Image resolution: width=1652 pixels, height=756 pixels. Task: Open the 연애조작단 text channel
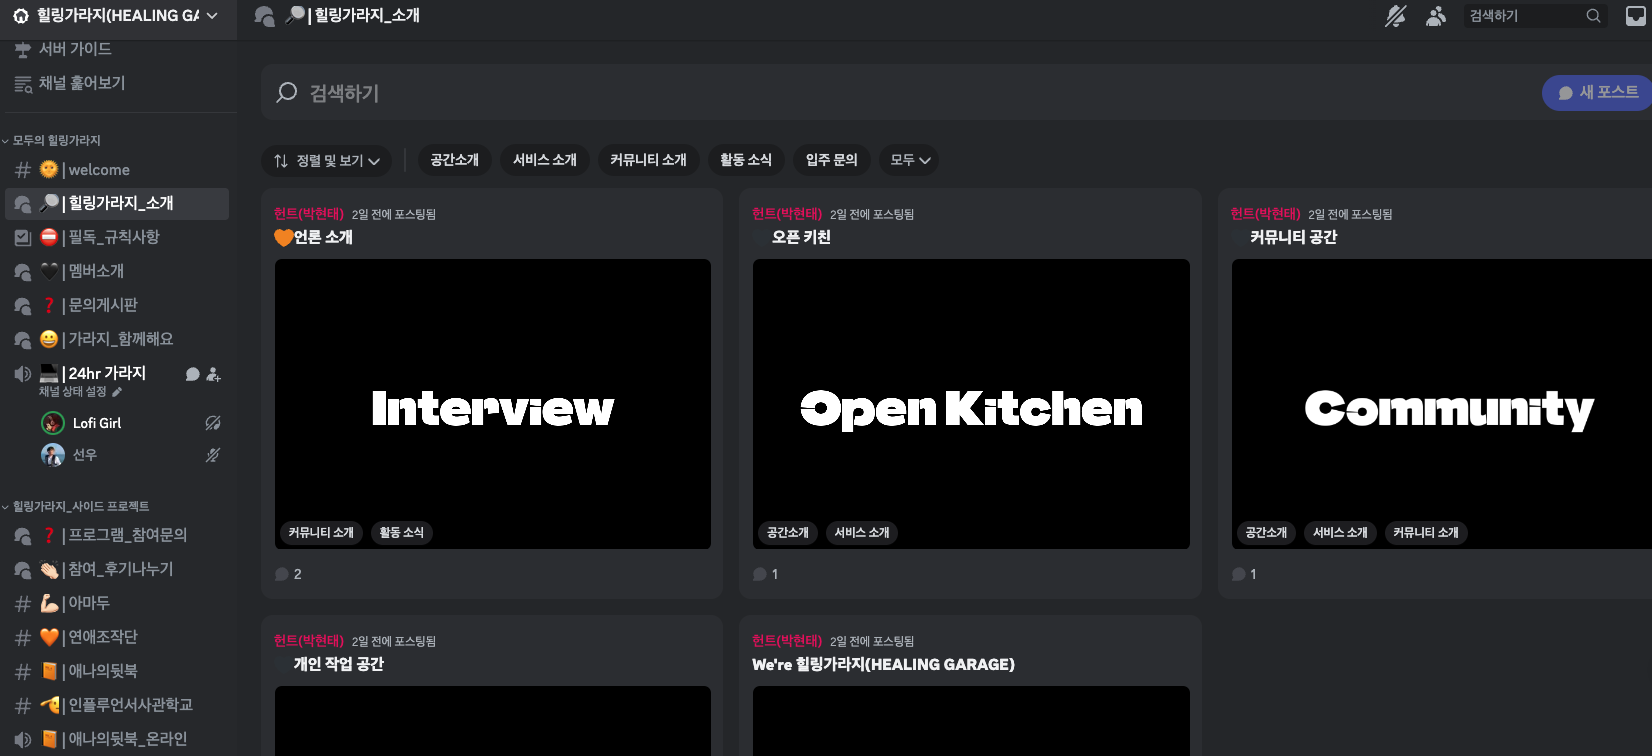click(x=117, y=638)
